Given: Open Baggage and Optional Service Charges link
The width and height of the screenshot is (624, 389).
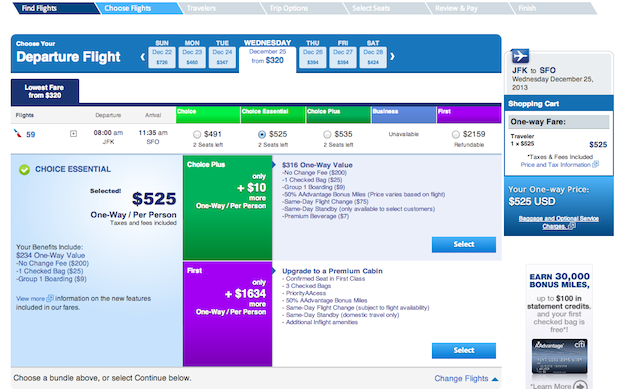Looking at the screenshot, I should point(558,222).
